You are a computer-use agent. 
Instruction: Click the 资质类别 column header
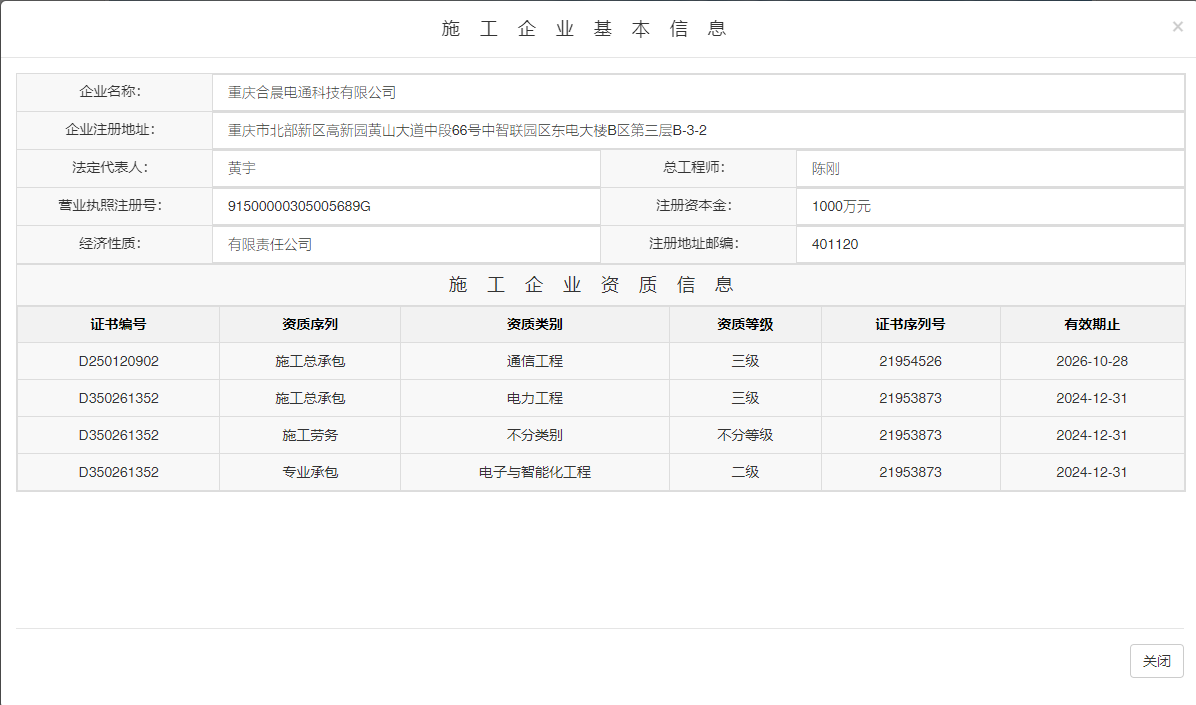tap(535, 324)
